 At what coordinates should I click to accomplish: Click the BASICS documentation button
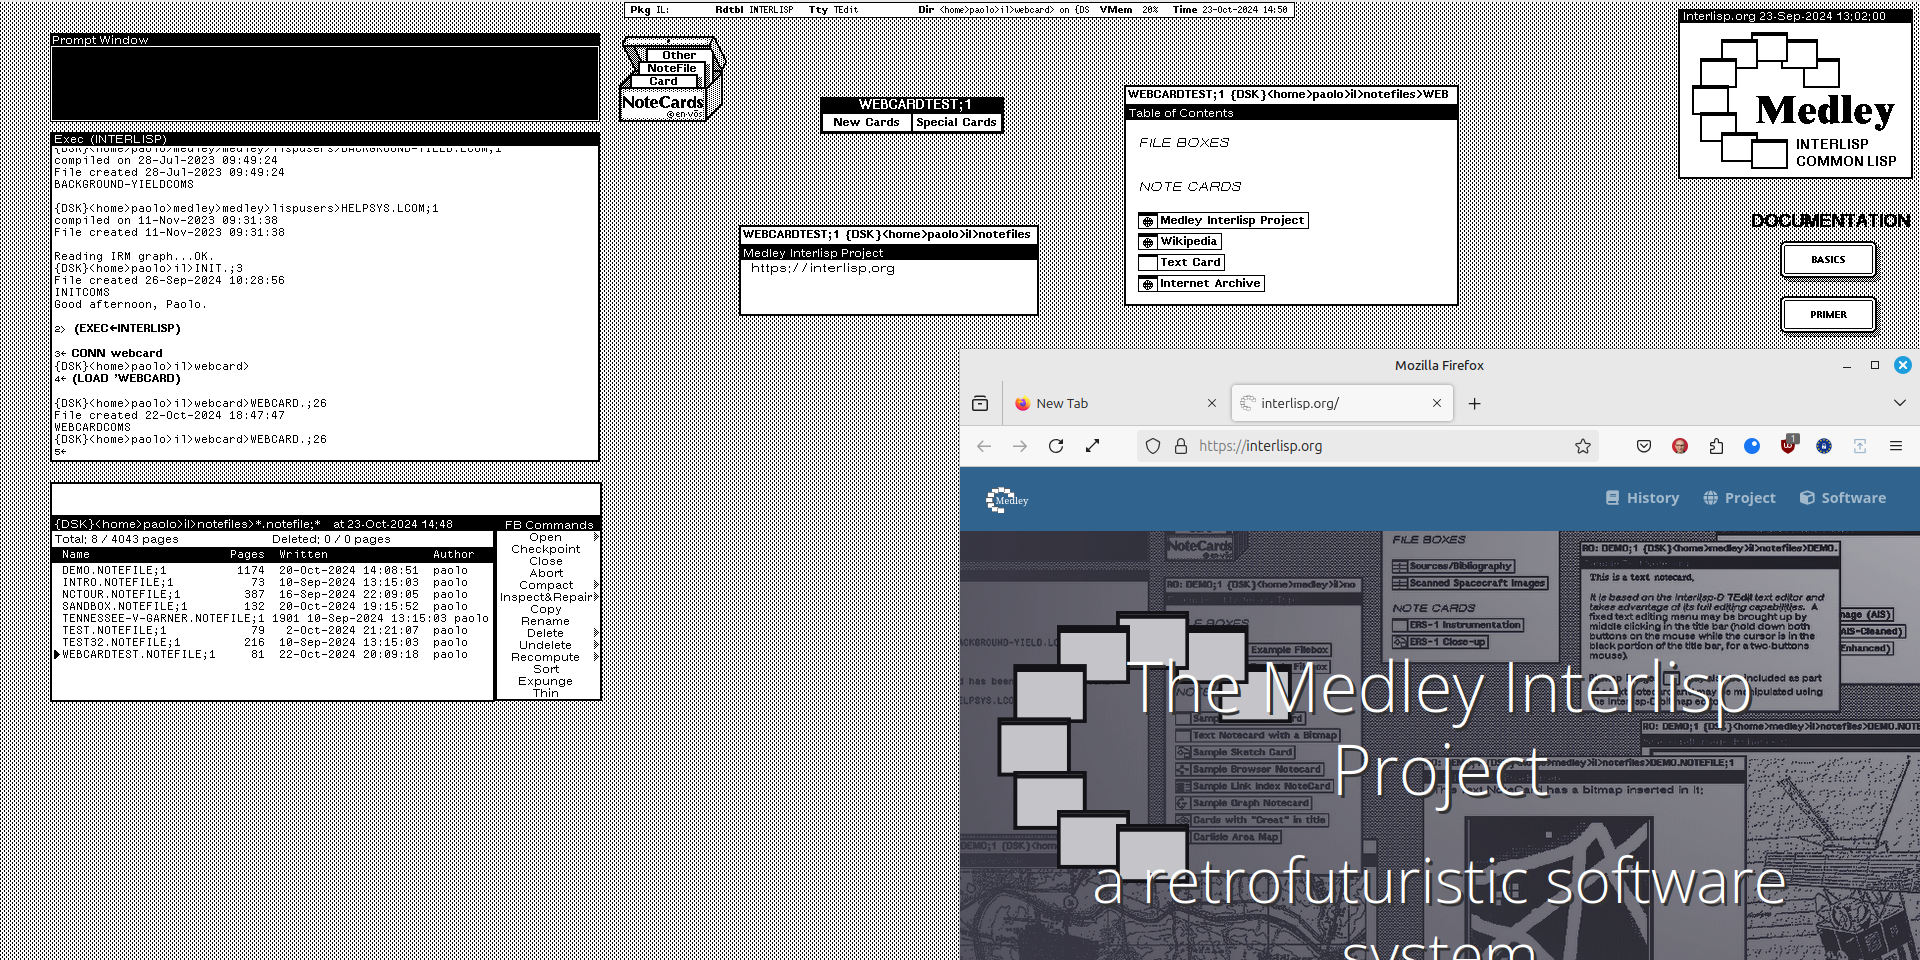pos(1828,258)
